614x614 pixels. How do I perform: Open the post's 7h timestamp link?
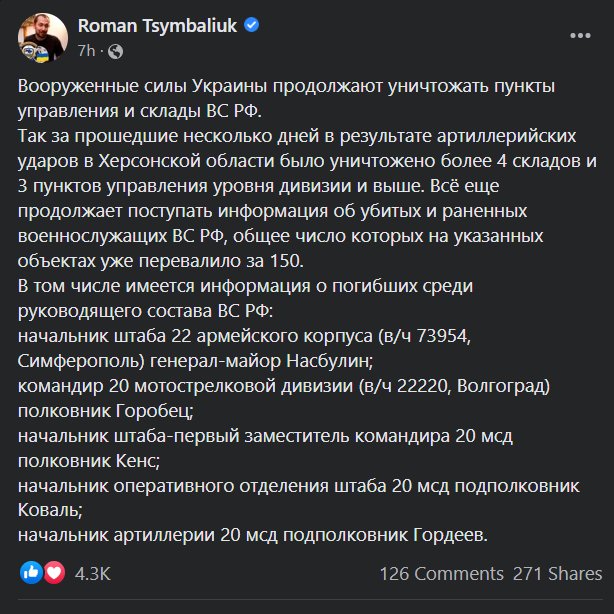pyautogui.click(x=85, y=49)
